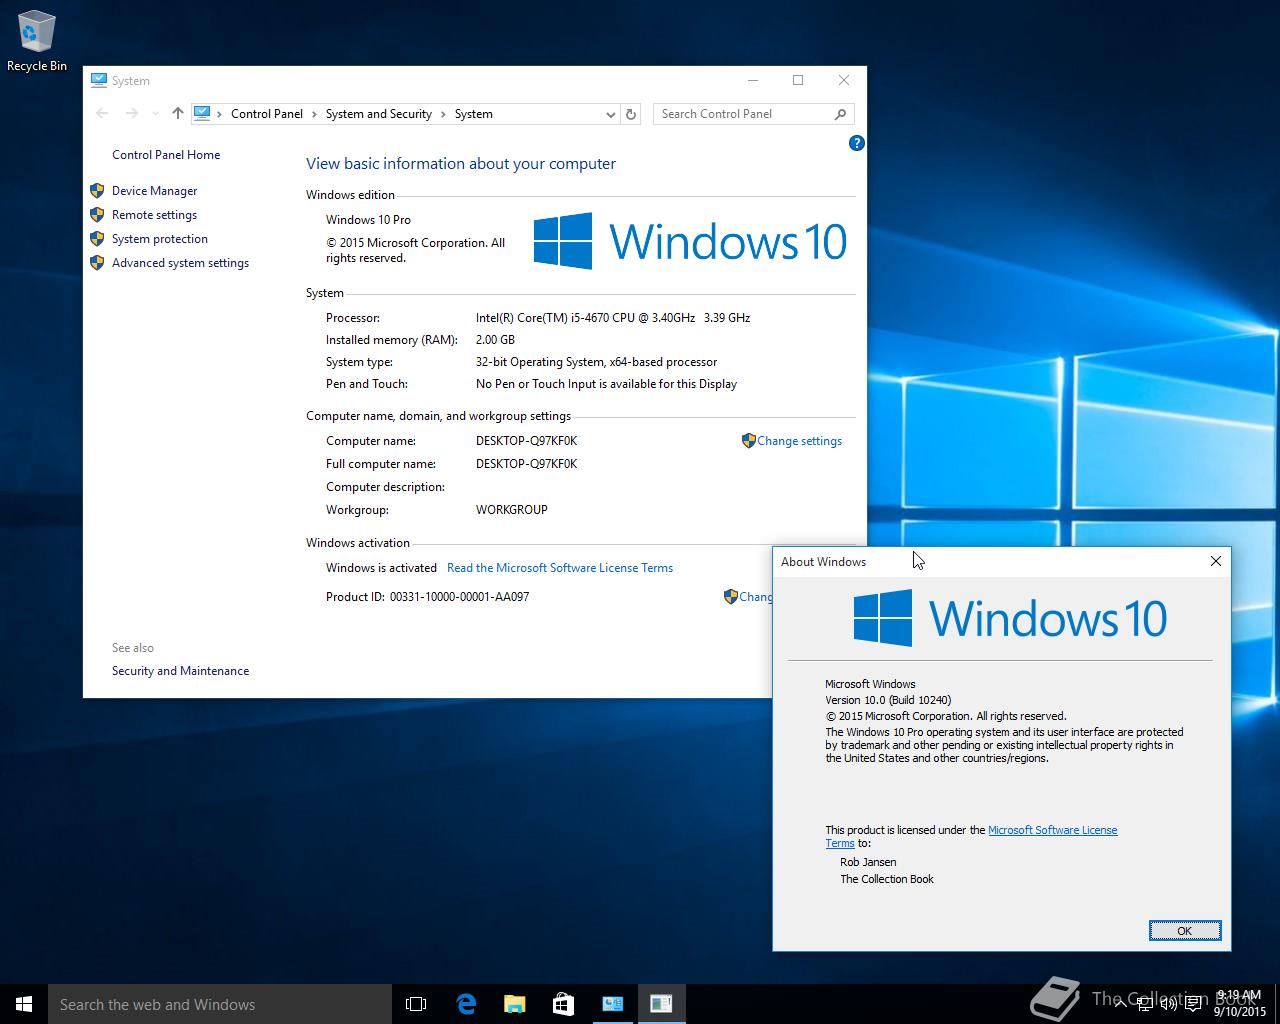Image resolution: width=1280 pixels, height=1024 pixels.
Task: Minimize the System window
Action: click(x=753, y=80)
